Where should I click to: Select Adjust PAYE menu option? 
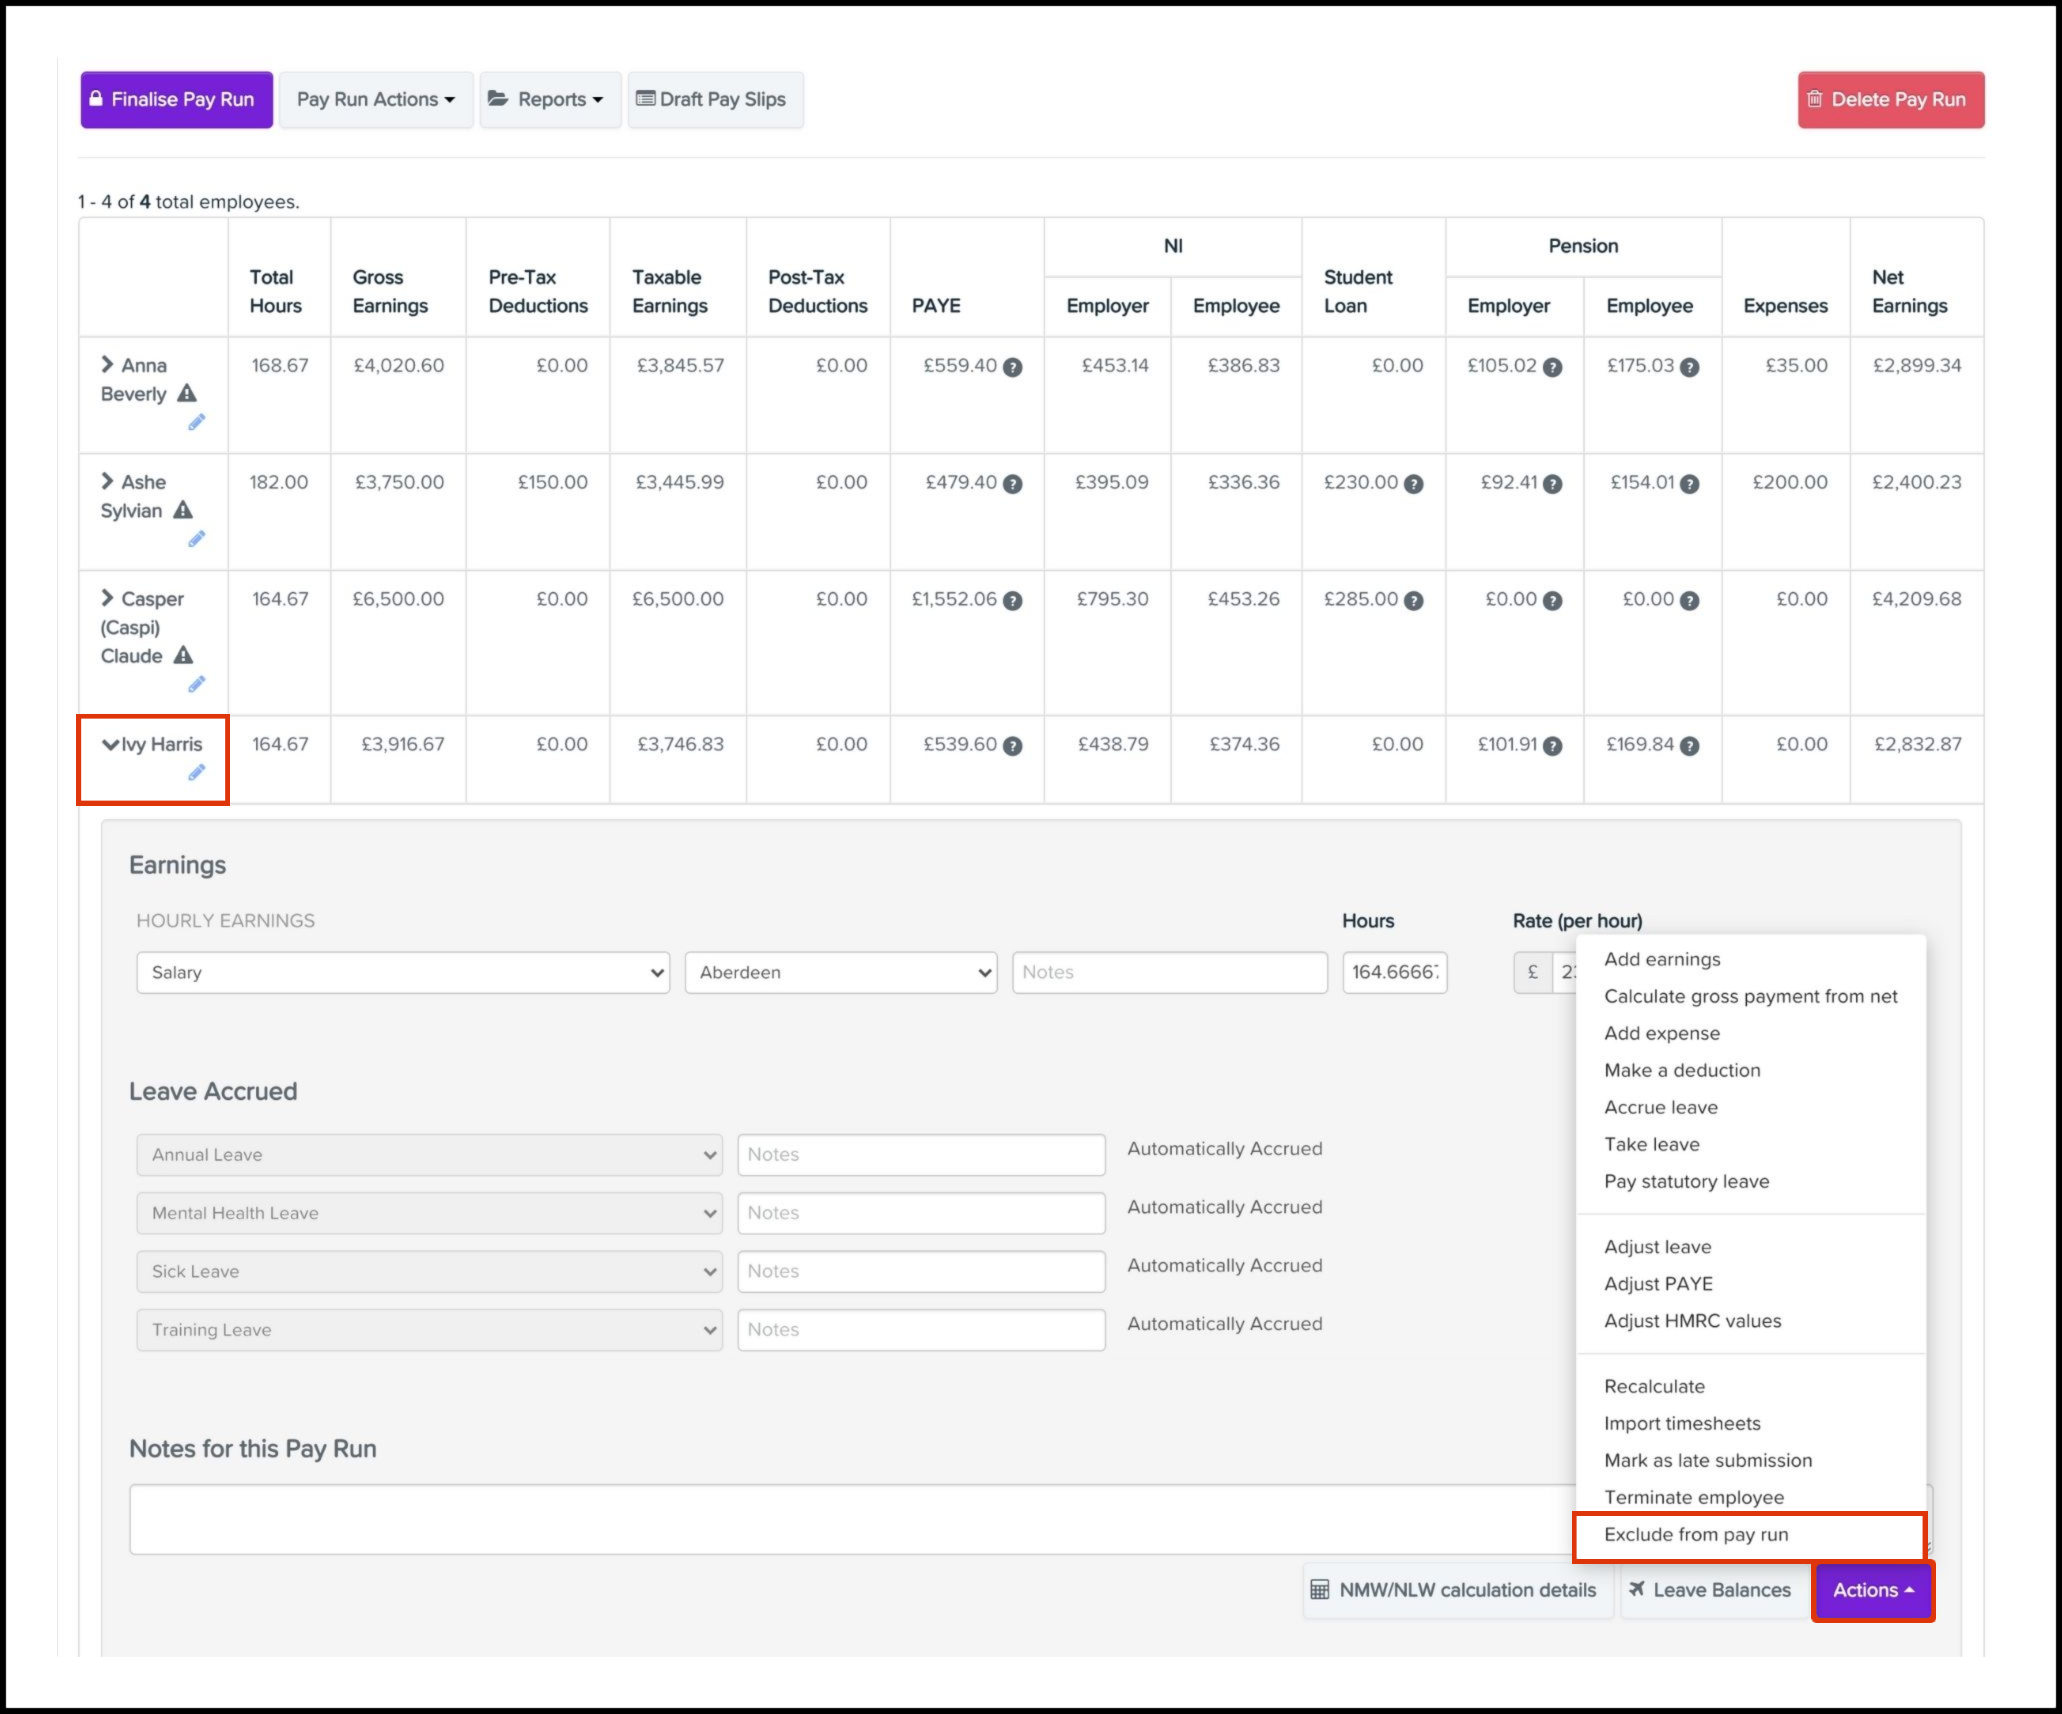(x=1658, y=1284)
